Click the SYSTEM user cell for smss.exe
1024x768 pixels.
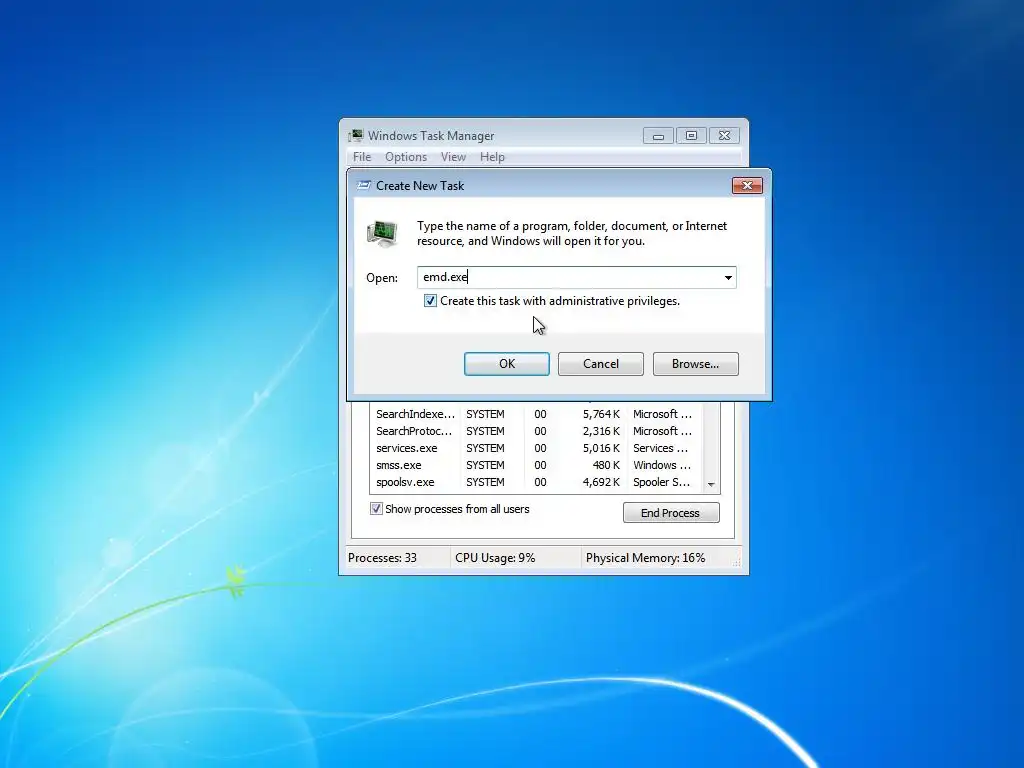point(485,465)
